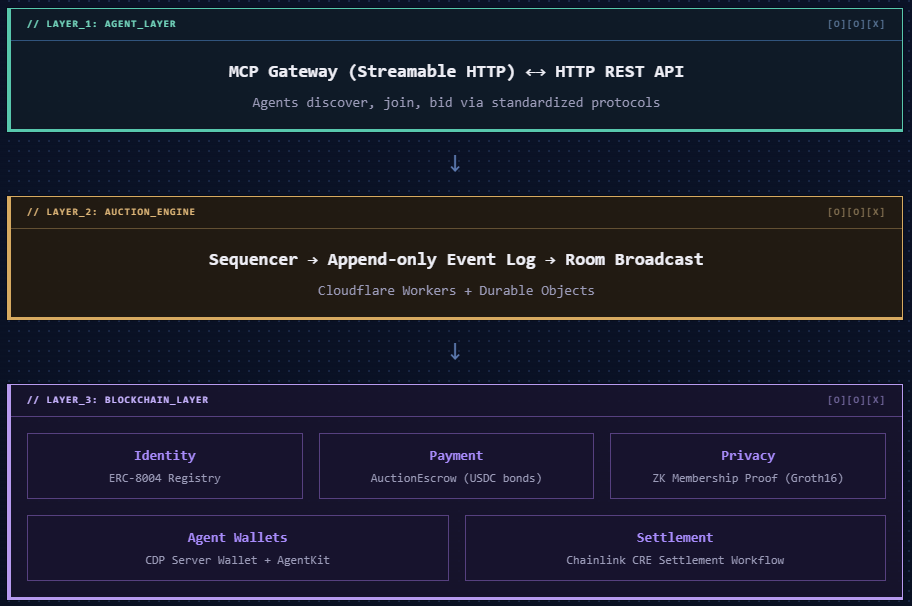Screen dimensions: 912x606
Task: Click 'CDP Server Wallet + AgentKit' text
Action: pyautogui.click(x=237, y=560)
